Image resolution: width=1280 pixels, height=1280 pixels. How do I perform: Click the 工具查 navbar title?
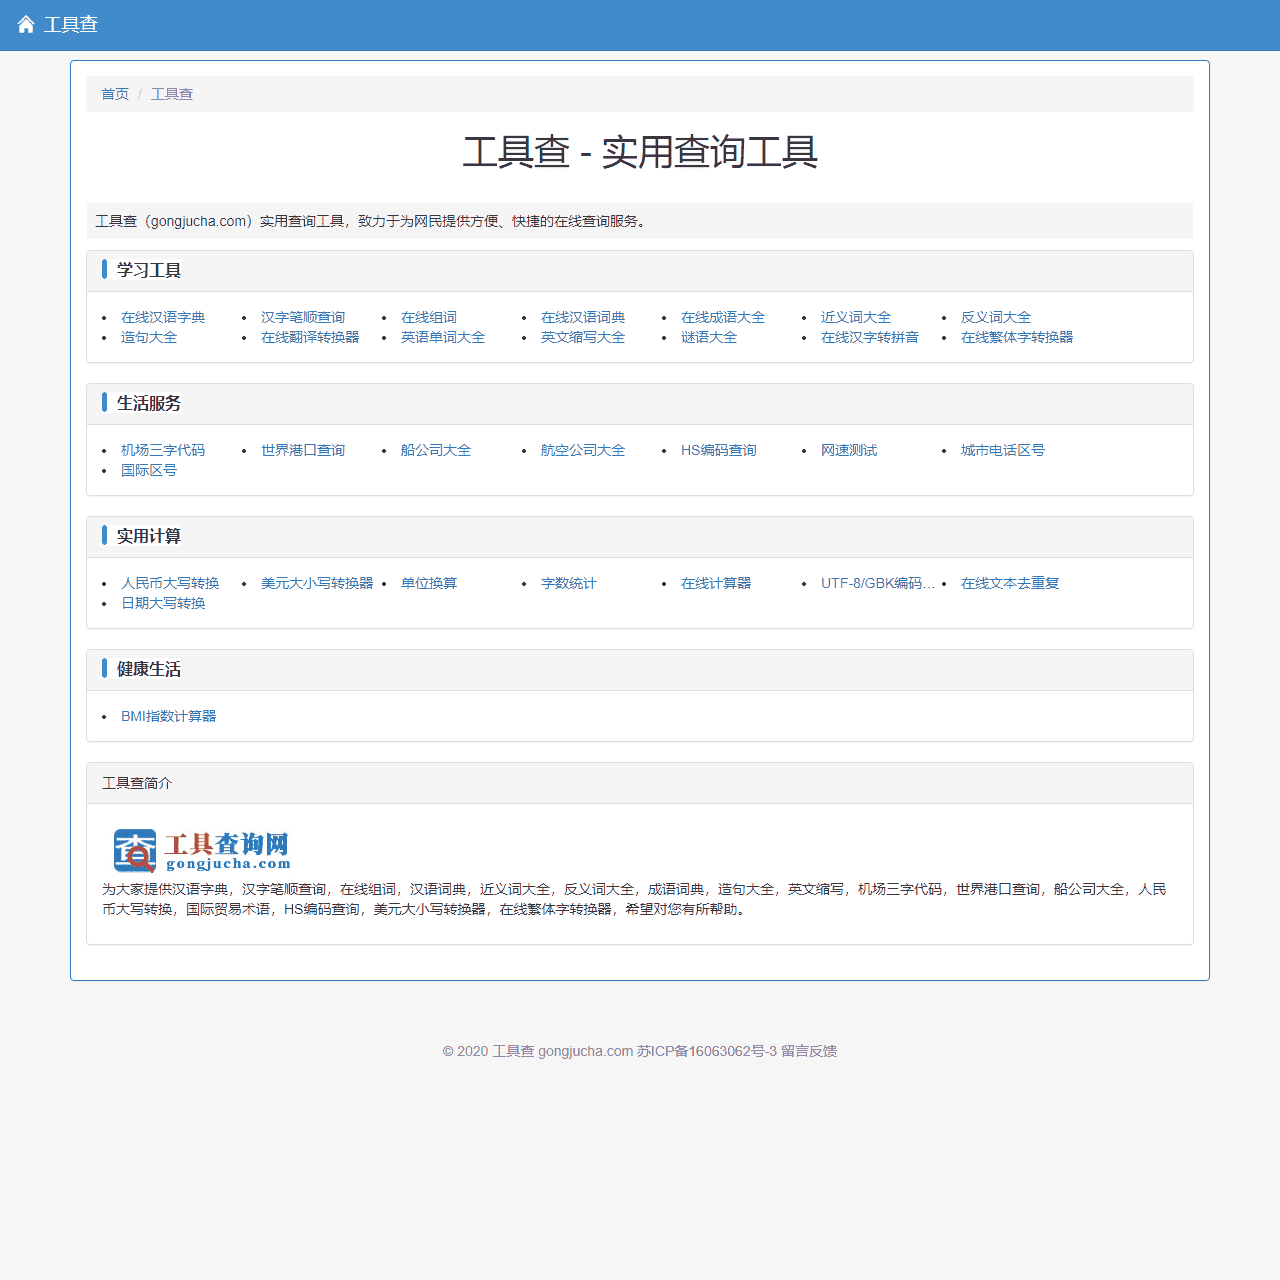72,24
